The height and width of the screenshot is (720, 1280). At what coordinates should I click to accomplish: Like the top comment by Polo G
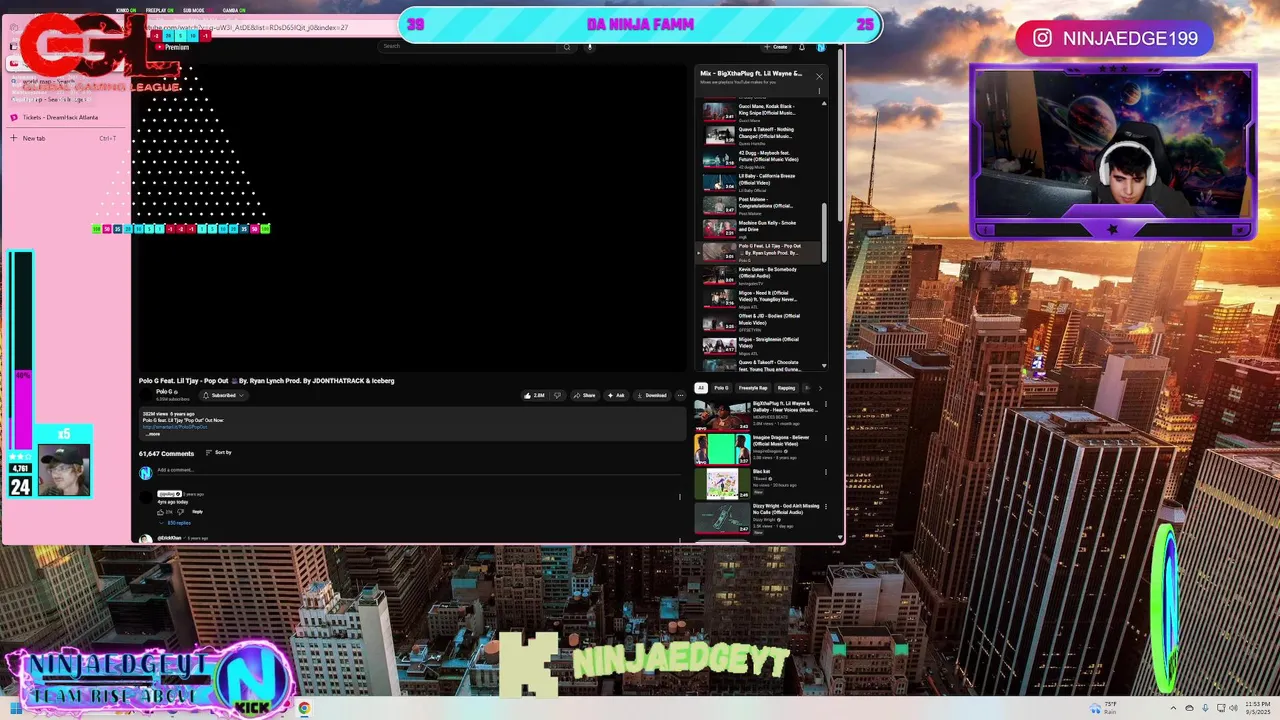point(161,512)
